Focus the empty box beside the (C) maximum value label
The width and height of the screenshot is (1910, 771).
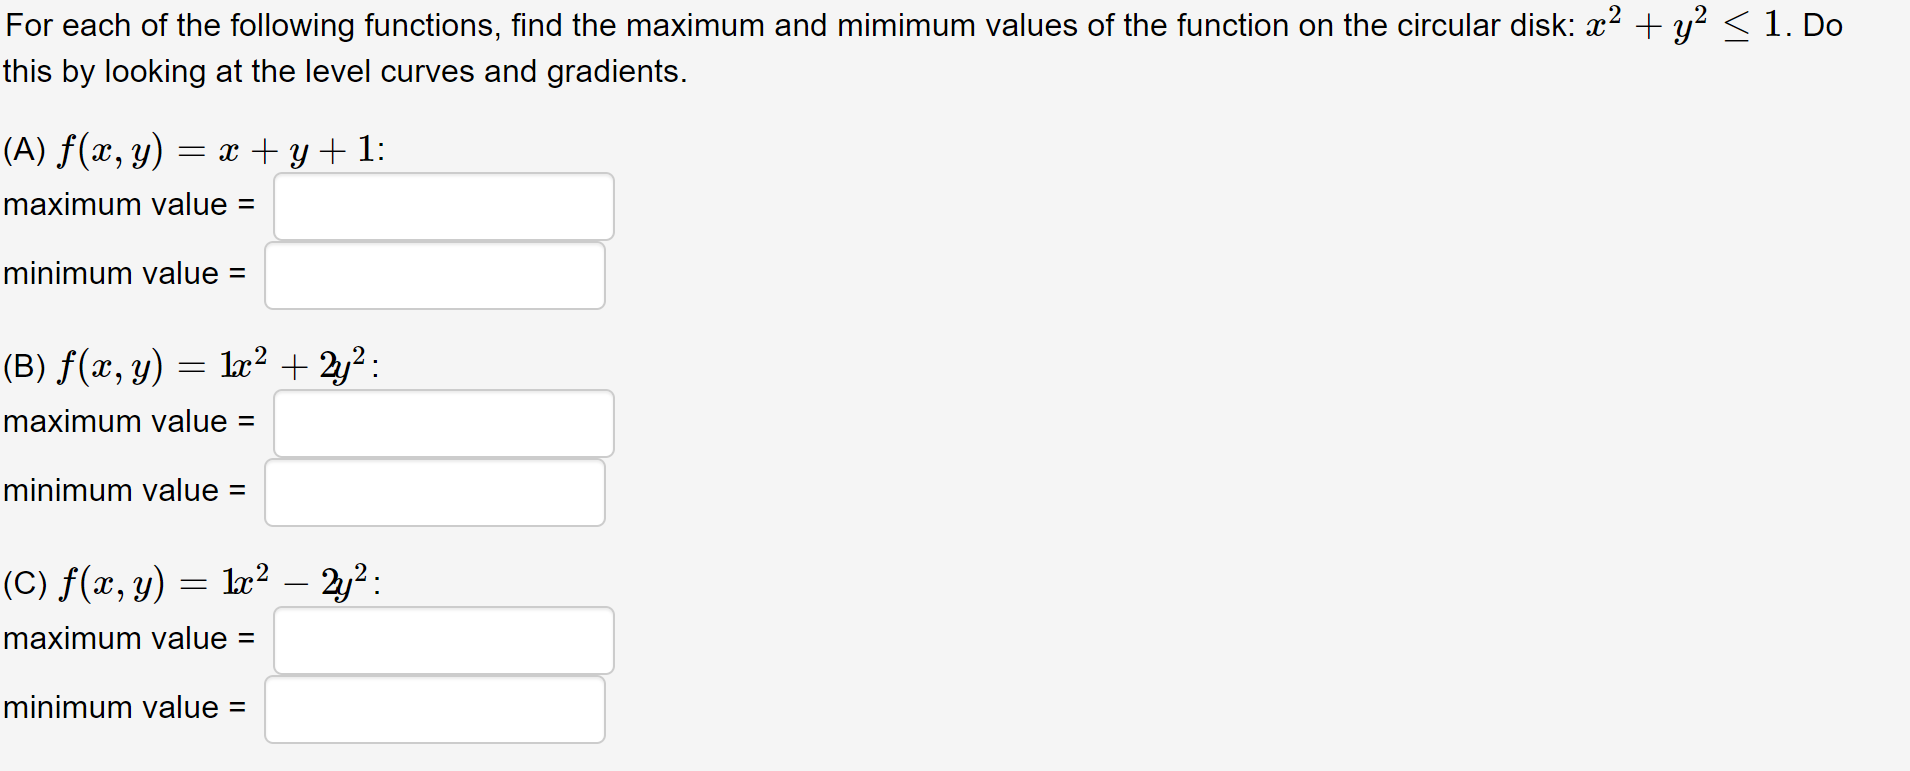443,640
